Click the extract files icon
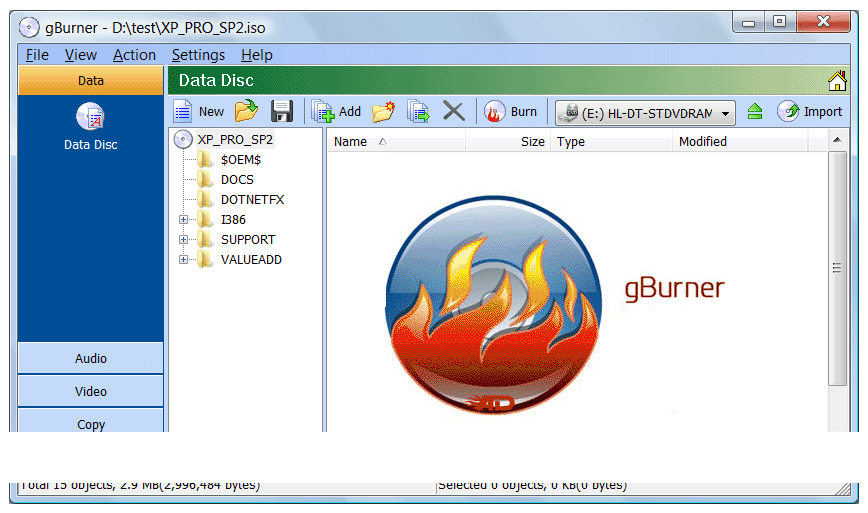Screen dimensions: 868x513 pyautogui.click(x=418, y=111)
